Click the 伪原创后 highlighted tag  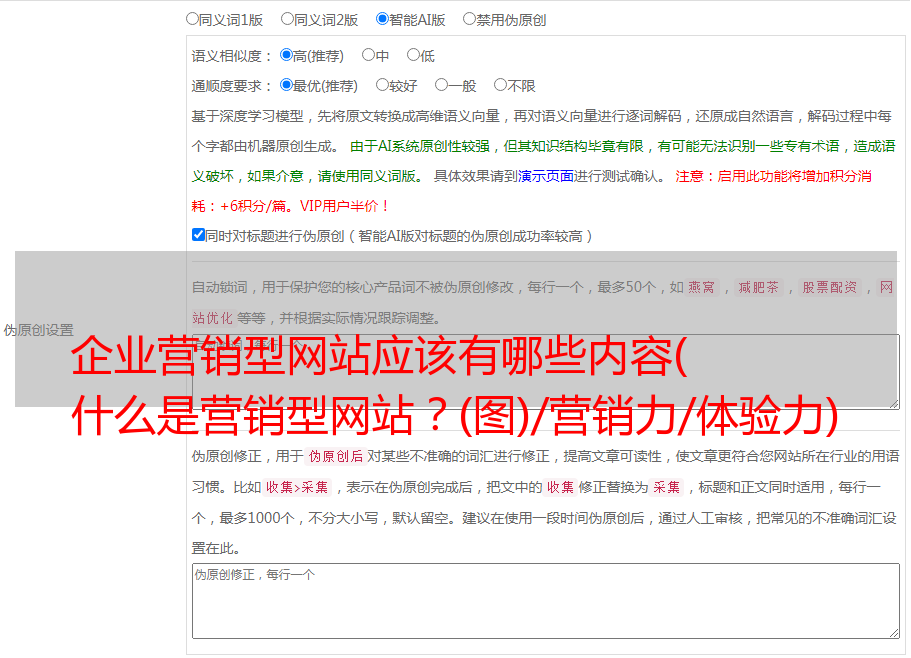336,456
